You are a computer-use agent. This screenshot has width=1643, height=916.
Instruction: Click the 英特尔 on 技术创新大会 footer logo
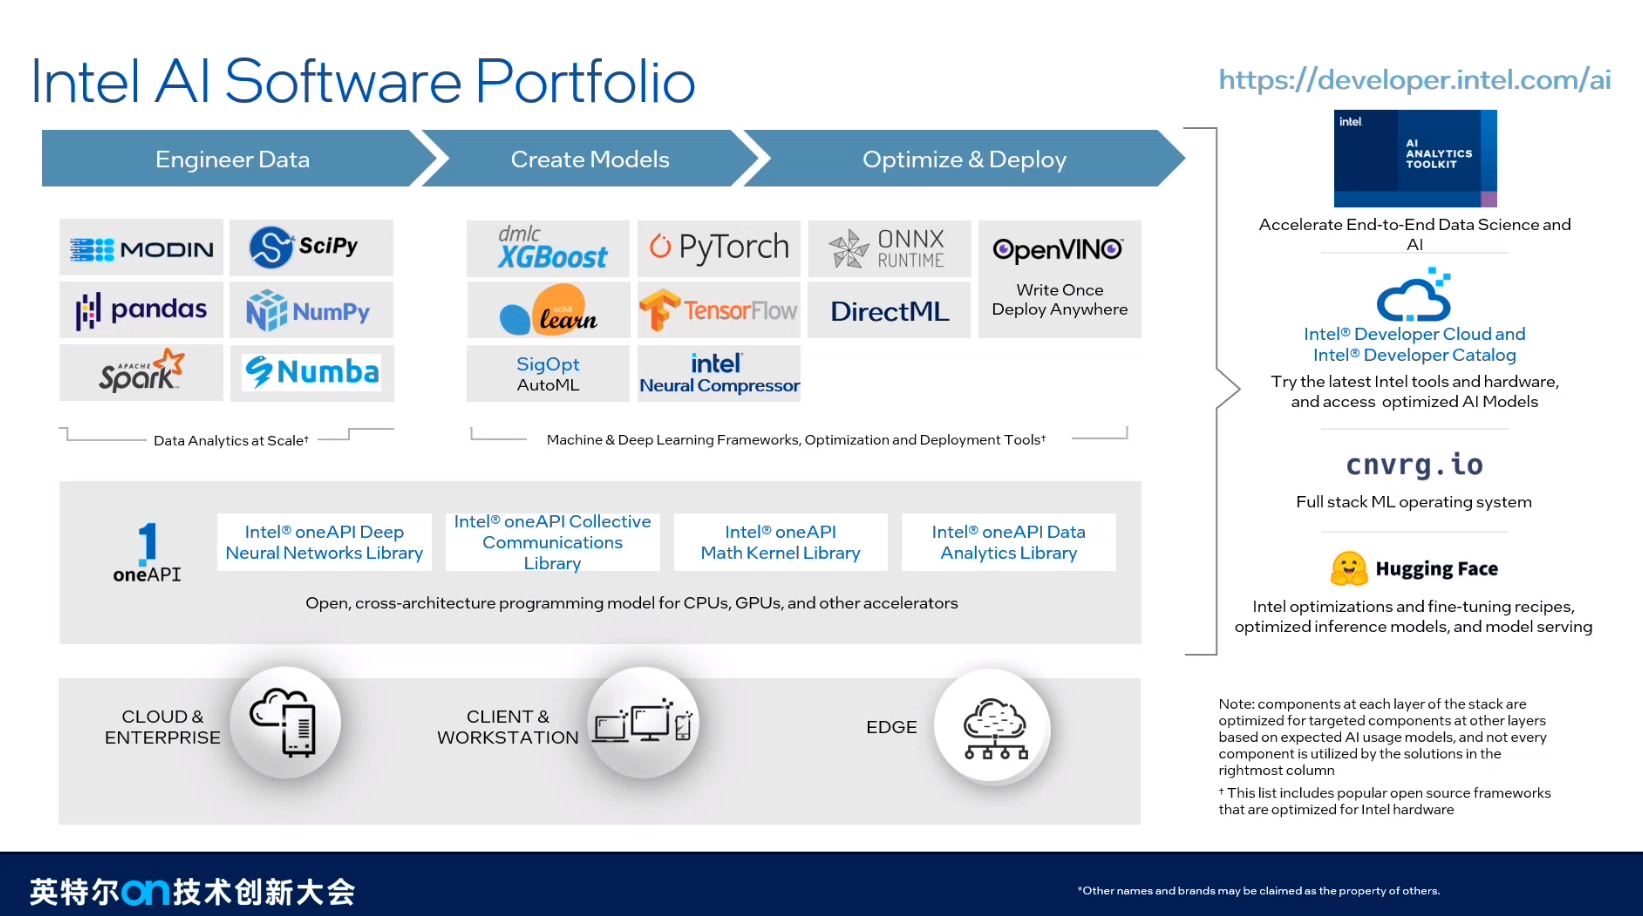coord(192,892)
